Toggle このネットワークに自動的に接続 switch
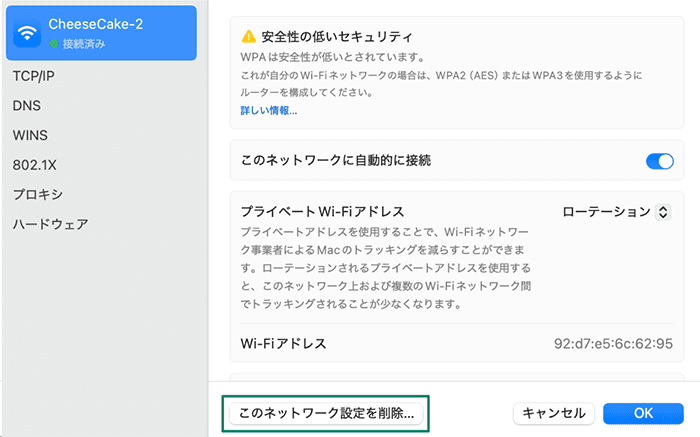The image size is (700, 437). [660, 161]
